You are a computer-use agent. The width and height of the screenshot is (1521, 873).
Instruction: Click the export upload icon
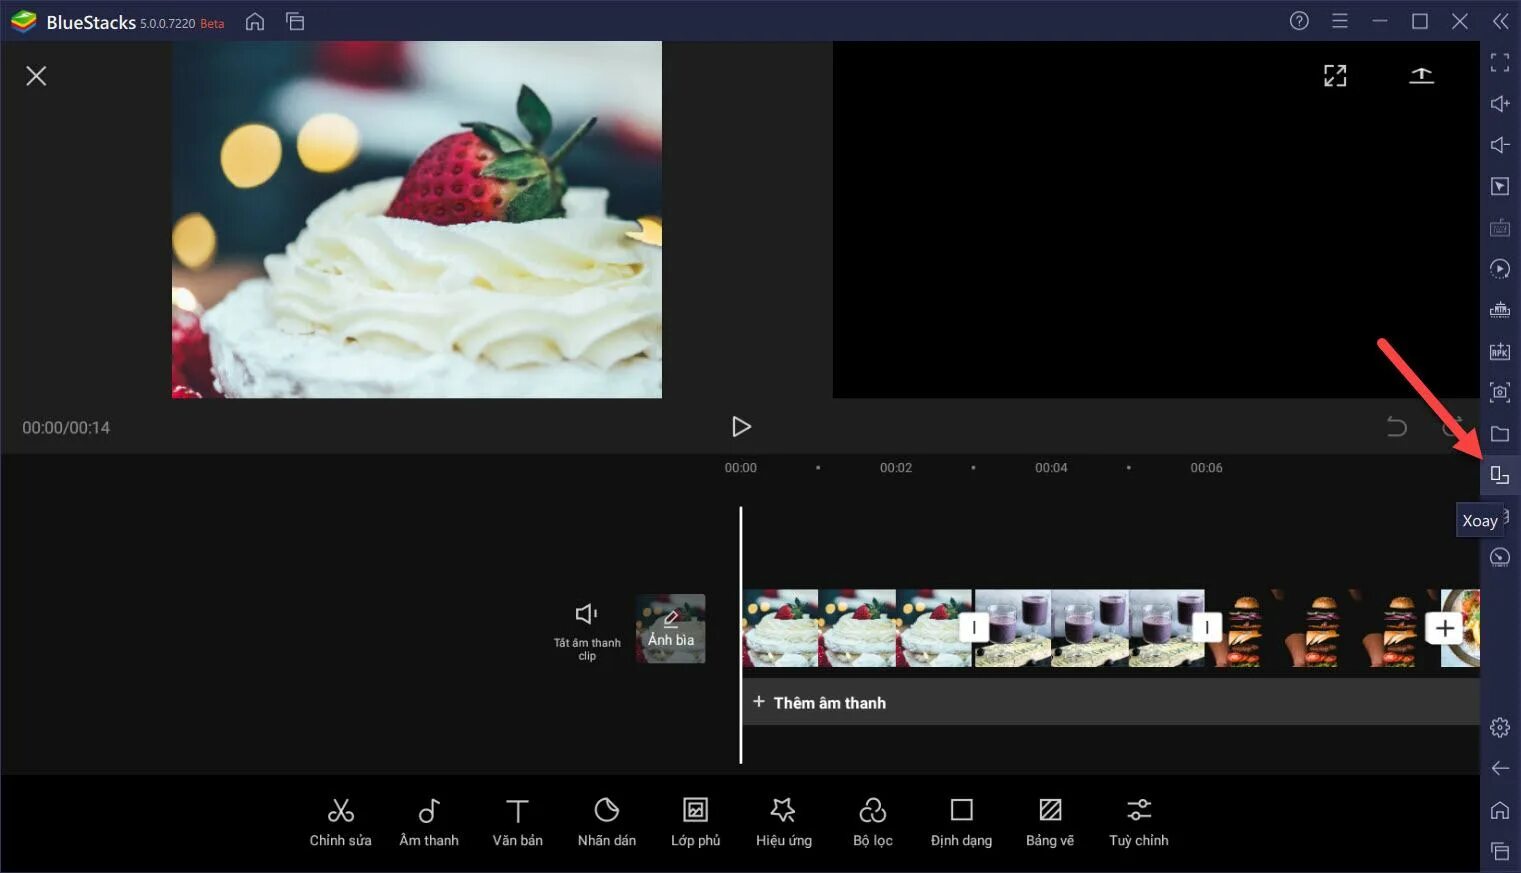click(x=1421, y=76)
